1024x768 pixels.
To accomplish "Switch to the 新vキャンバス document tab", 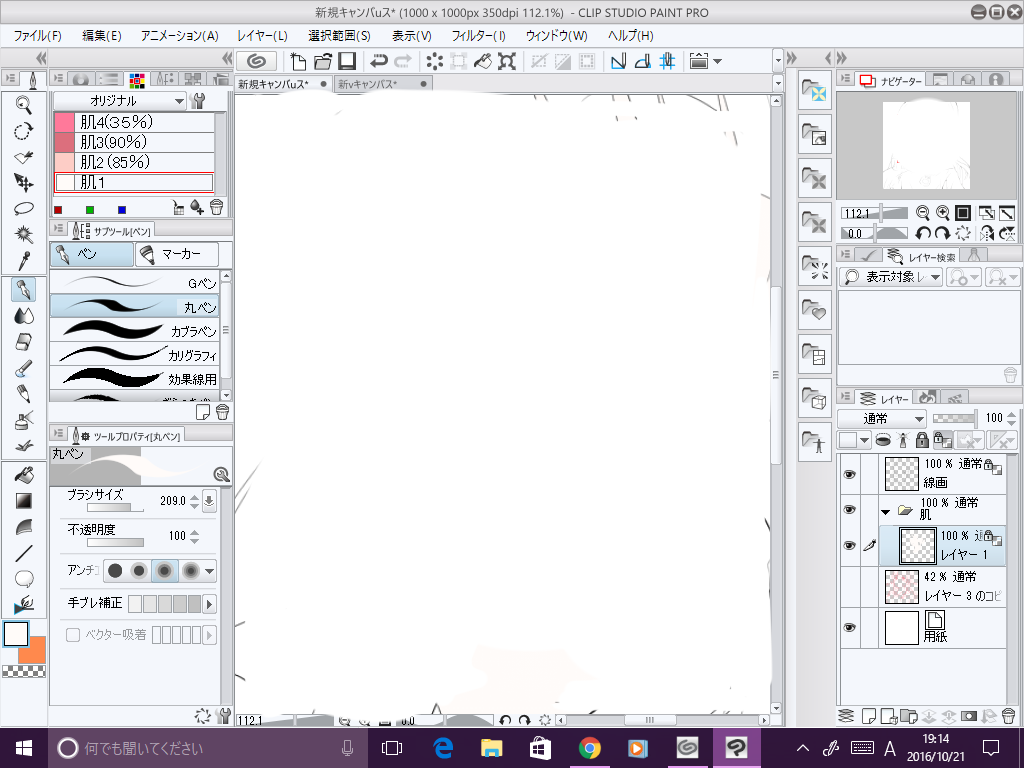I will click(368, 84).
